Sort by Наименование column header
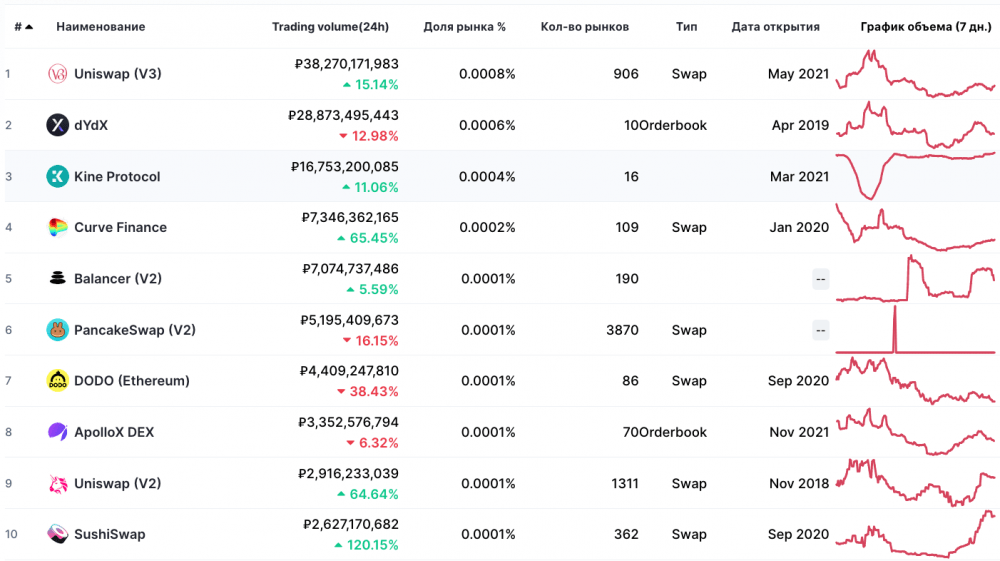The height and width of the screenshot is (561, 1000). pyautogui.click(x=101, y=27)
